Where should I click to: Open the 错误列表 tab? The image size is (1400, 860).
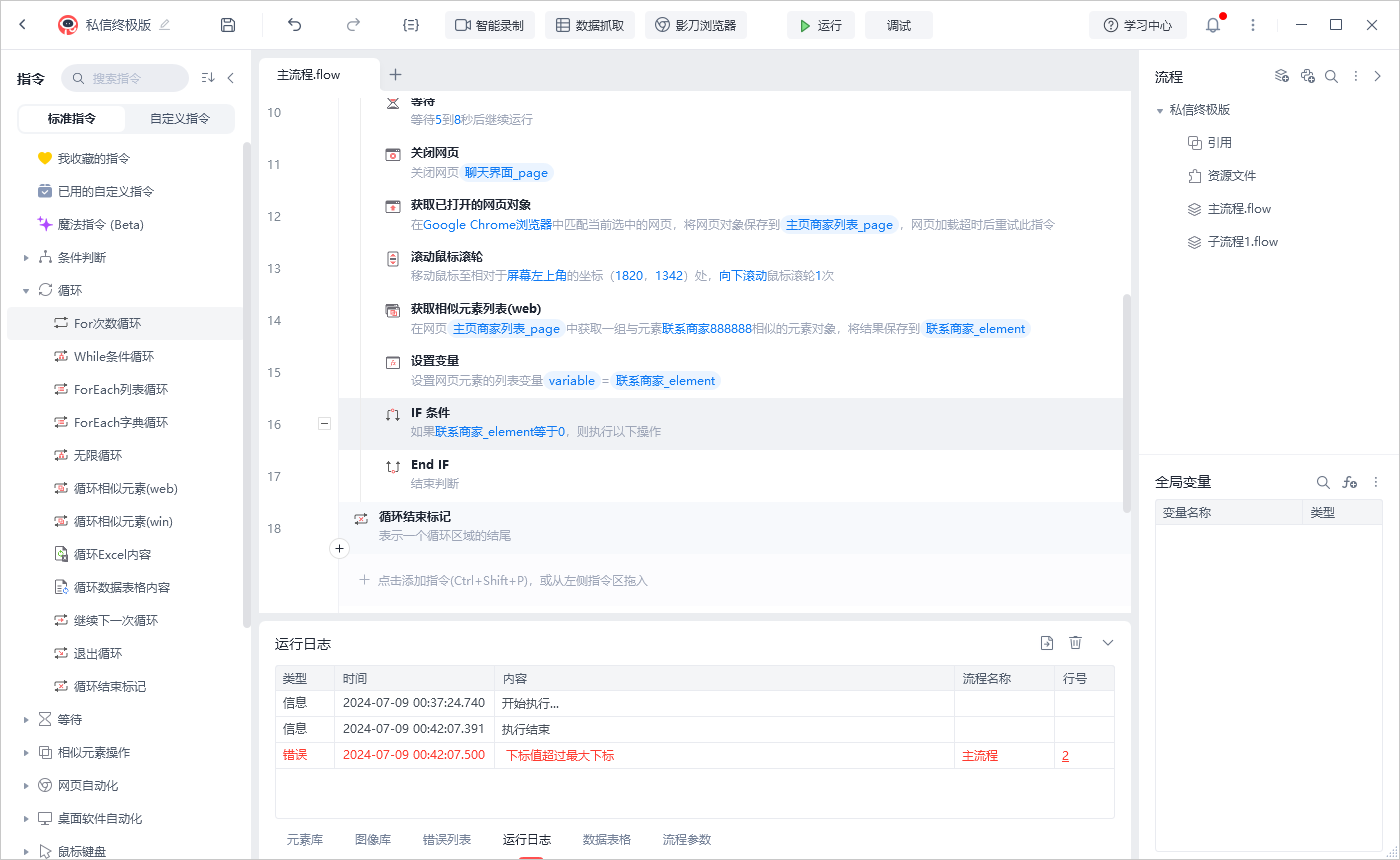[x=447, y=840]
